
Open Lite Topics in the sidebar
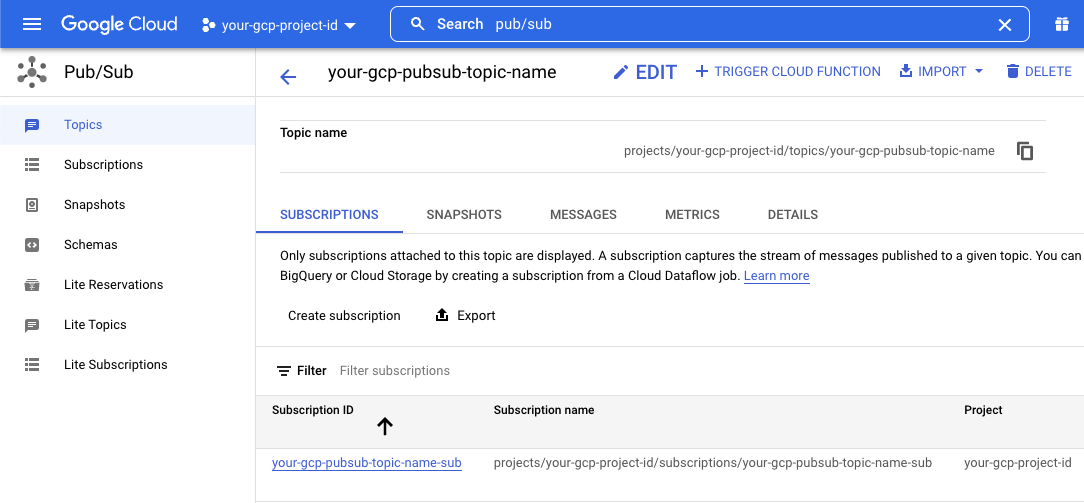click(x=127, y=325)
